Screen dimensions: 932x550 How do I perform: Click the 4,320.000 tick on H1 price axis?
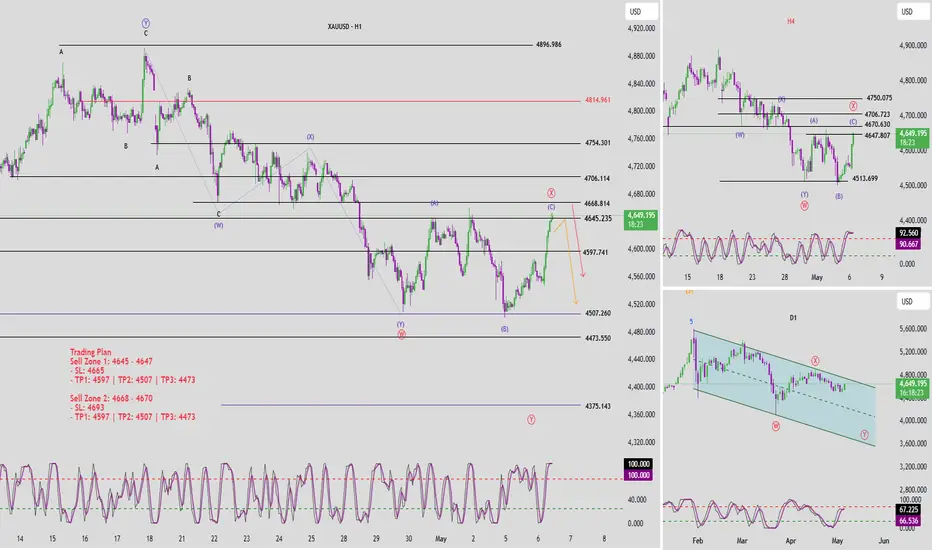641,442
